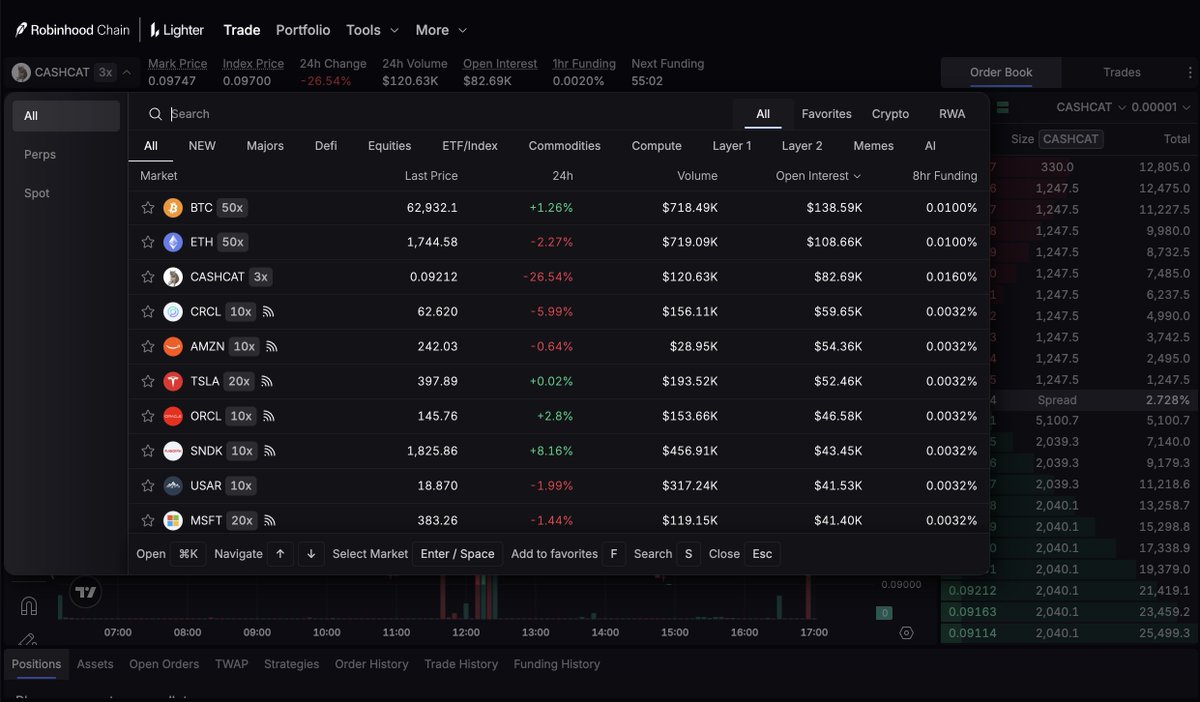
Task: Click the Robinhood Chain logo
Action: (x=72, y=30)
